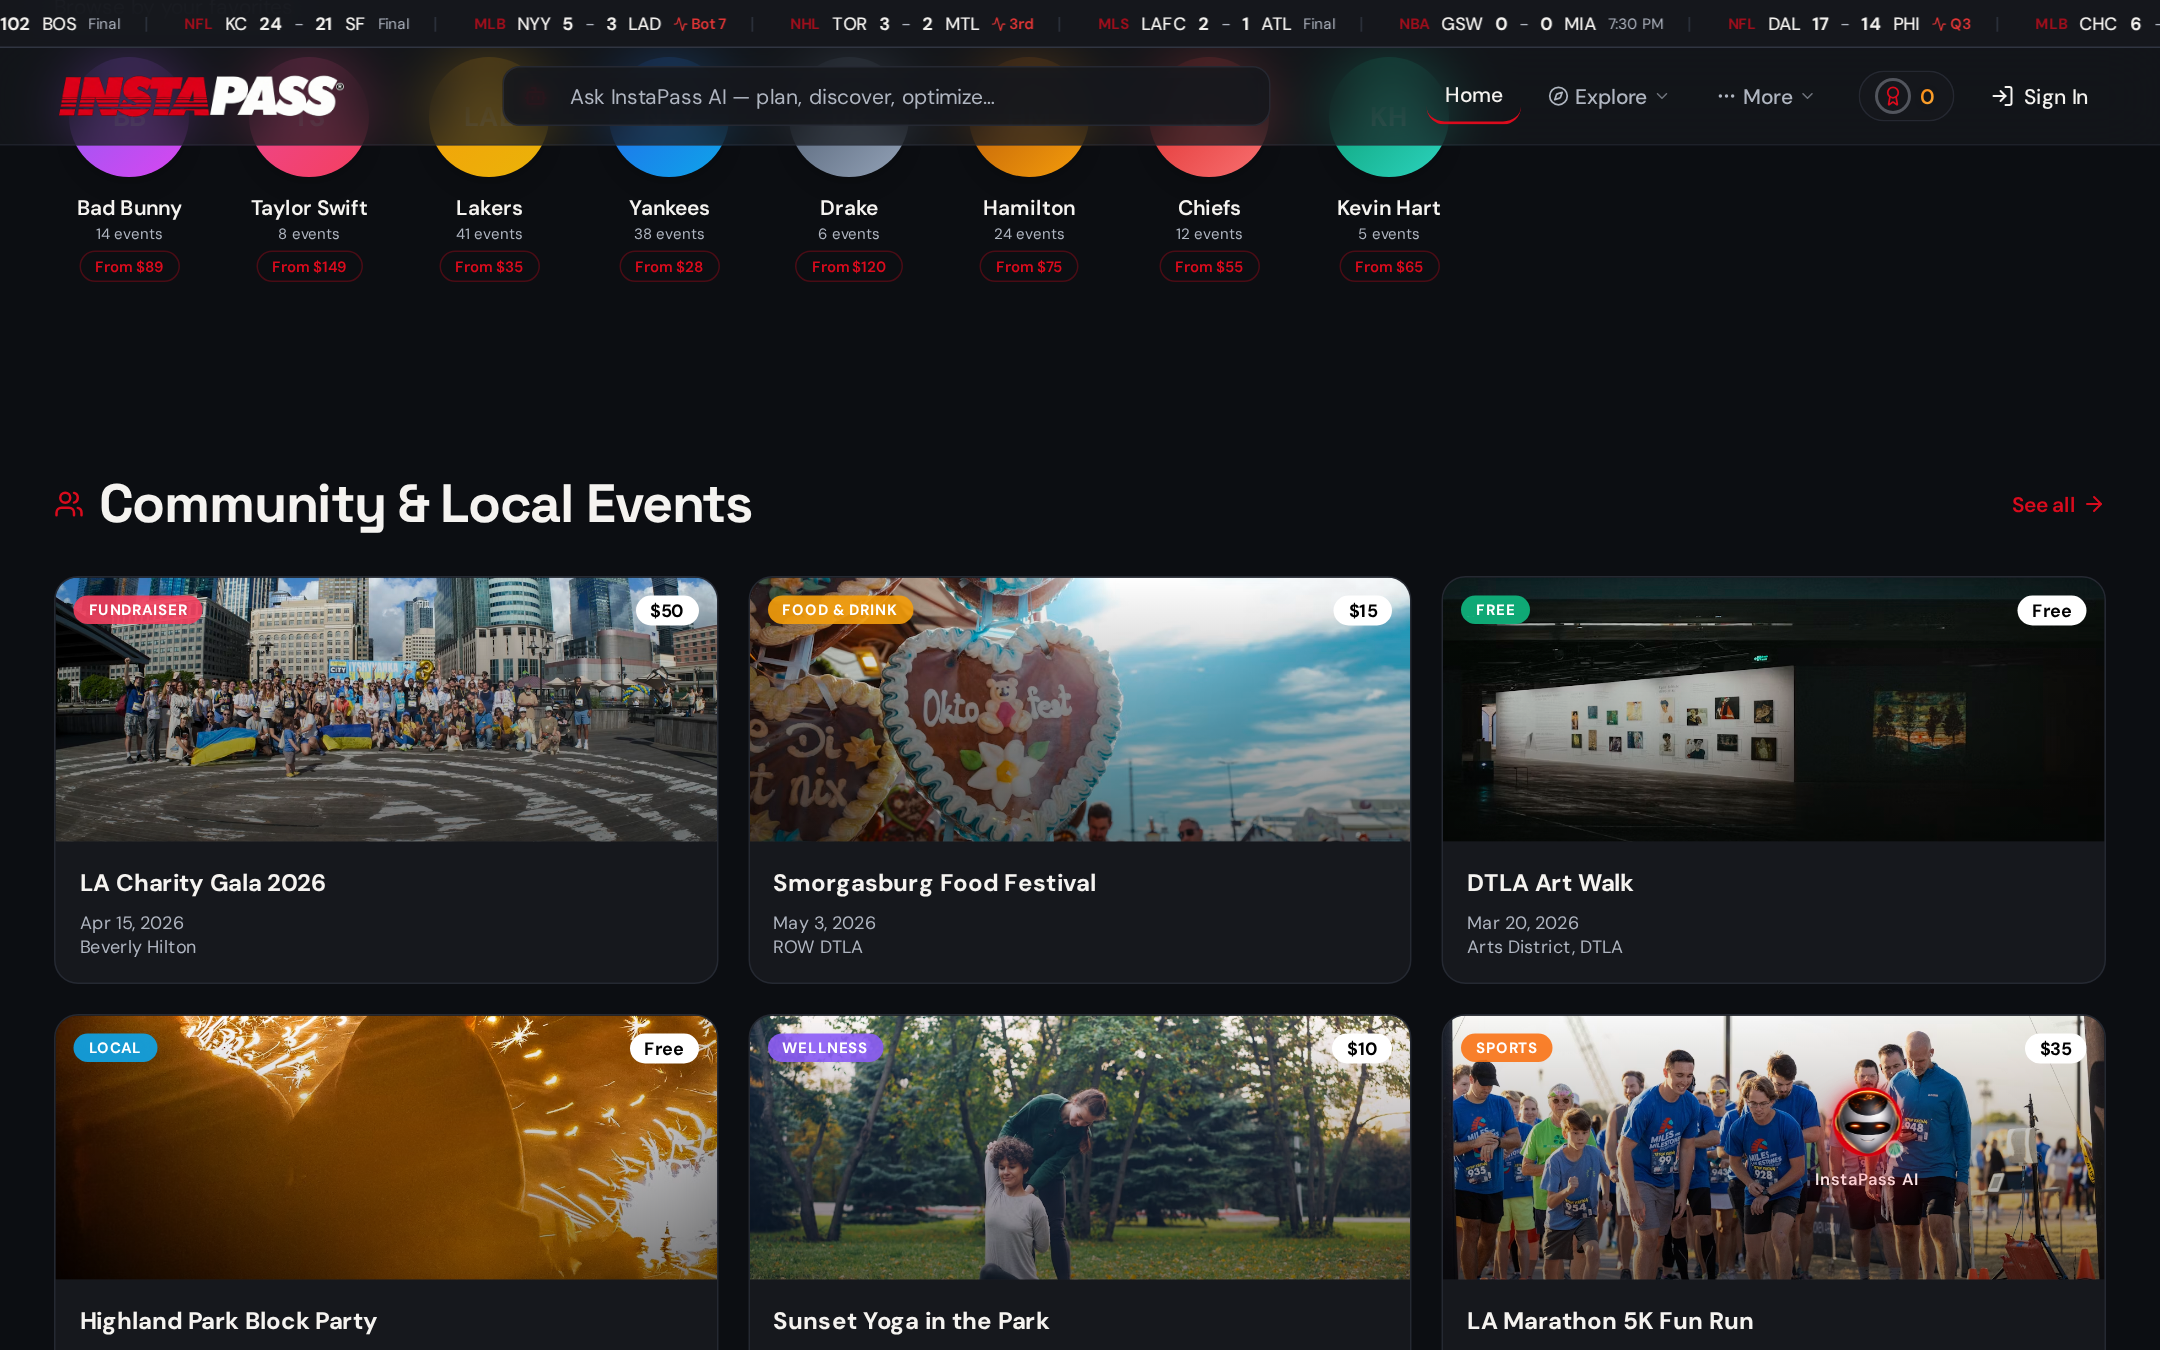Click Smorgasburg Food Festival title
The height and width of the screenshot is (1350, 2160).
(934, 883)
